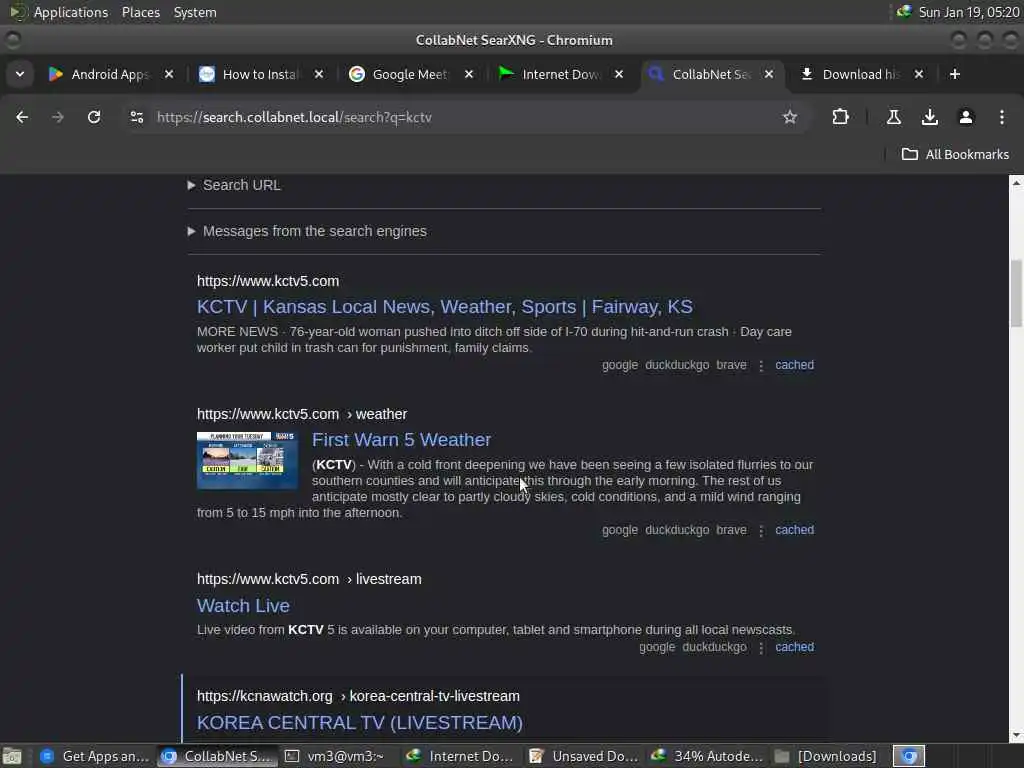Open Chrome Labs flask icon
1024x768 pixels.
893,117
